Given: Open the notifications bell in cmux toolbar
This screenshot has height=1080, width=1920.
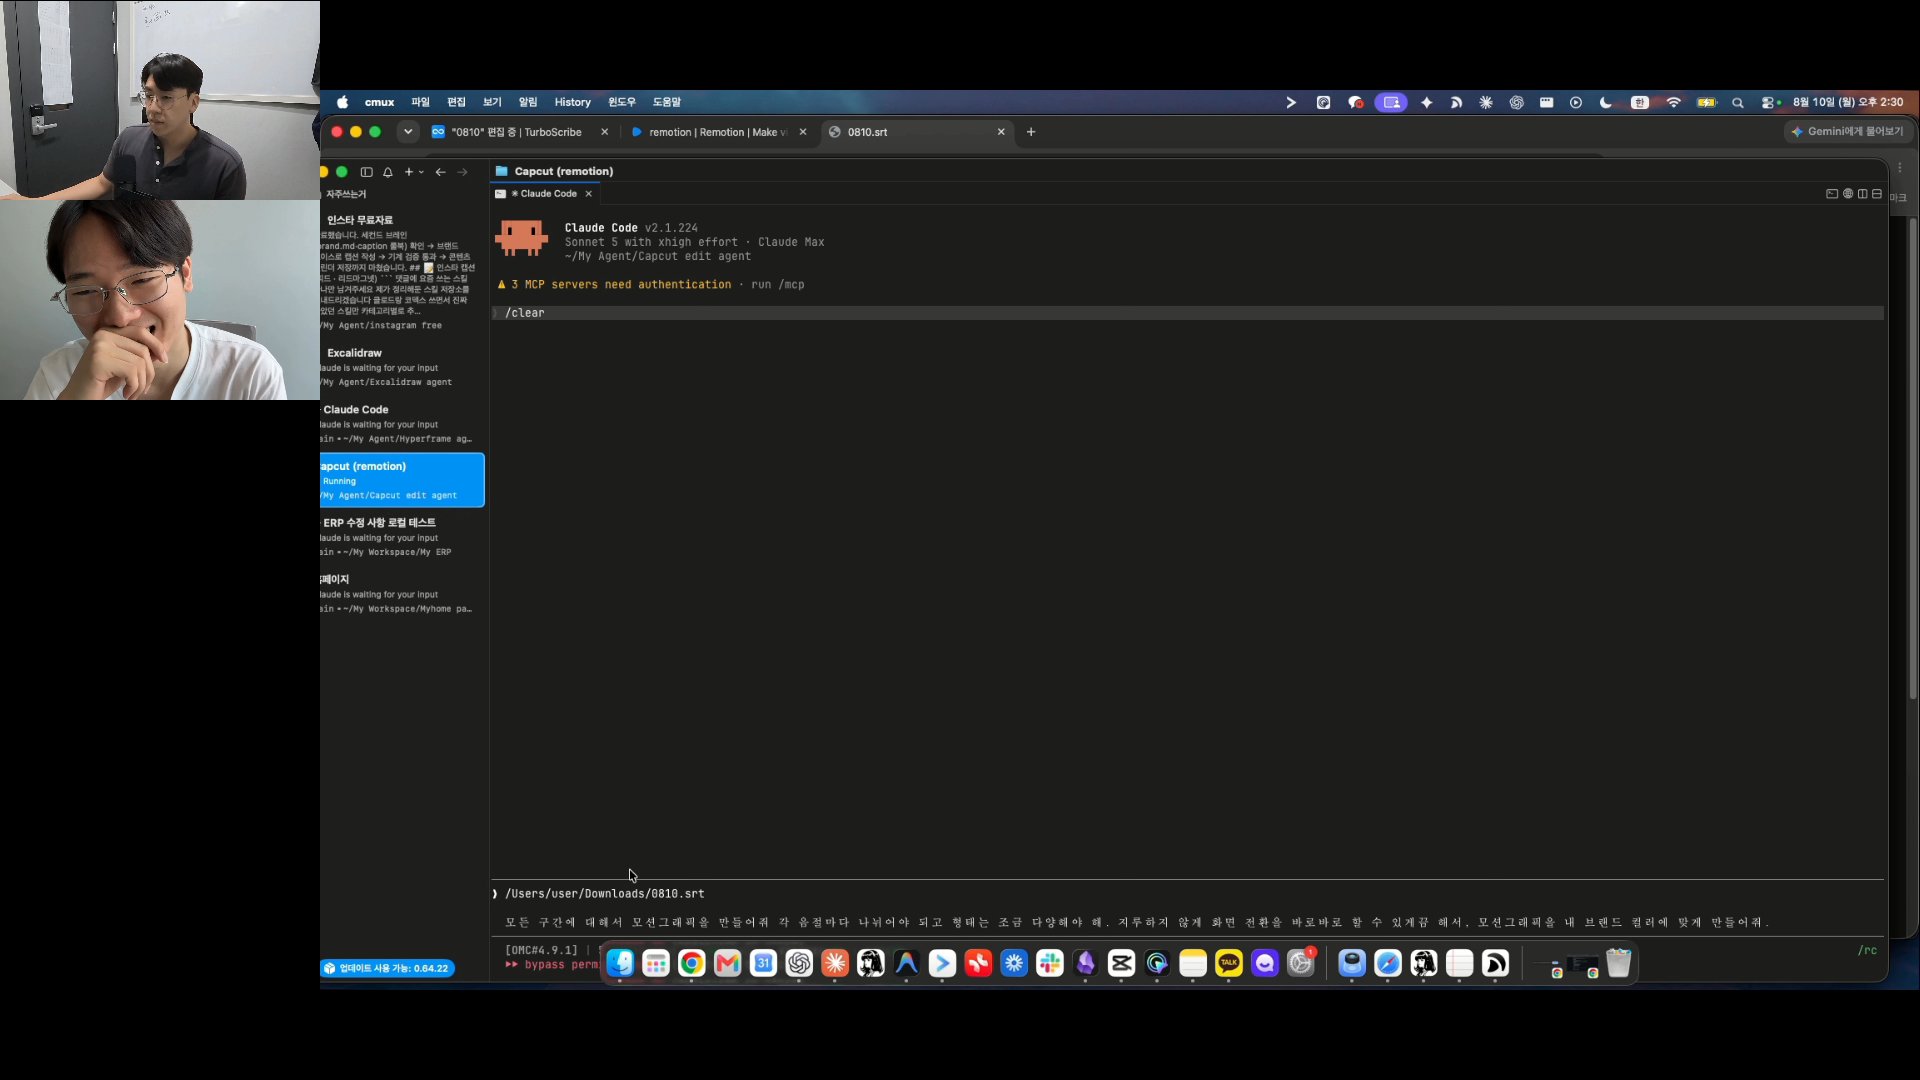Looking at the screenshot, I should 388,172.
